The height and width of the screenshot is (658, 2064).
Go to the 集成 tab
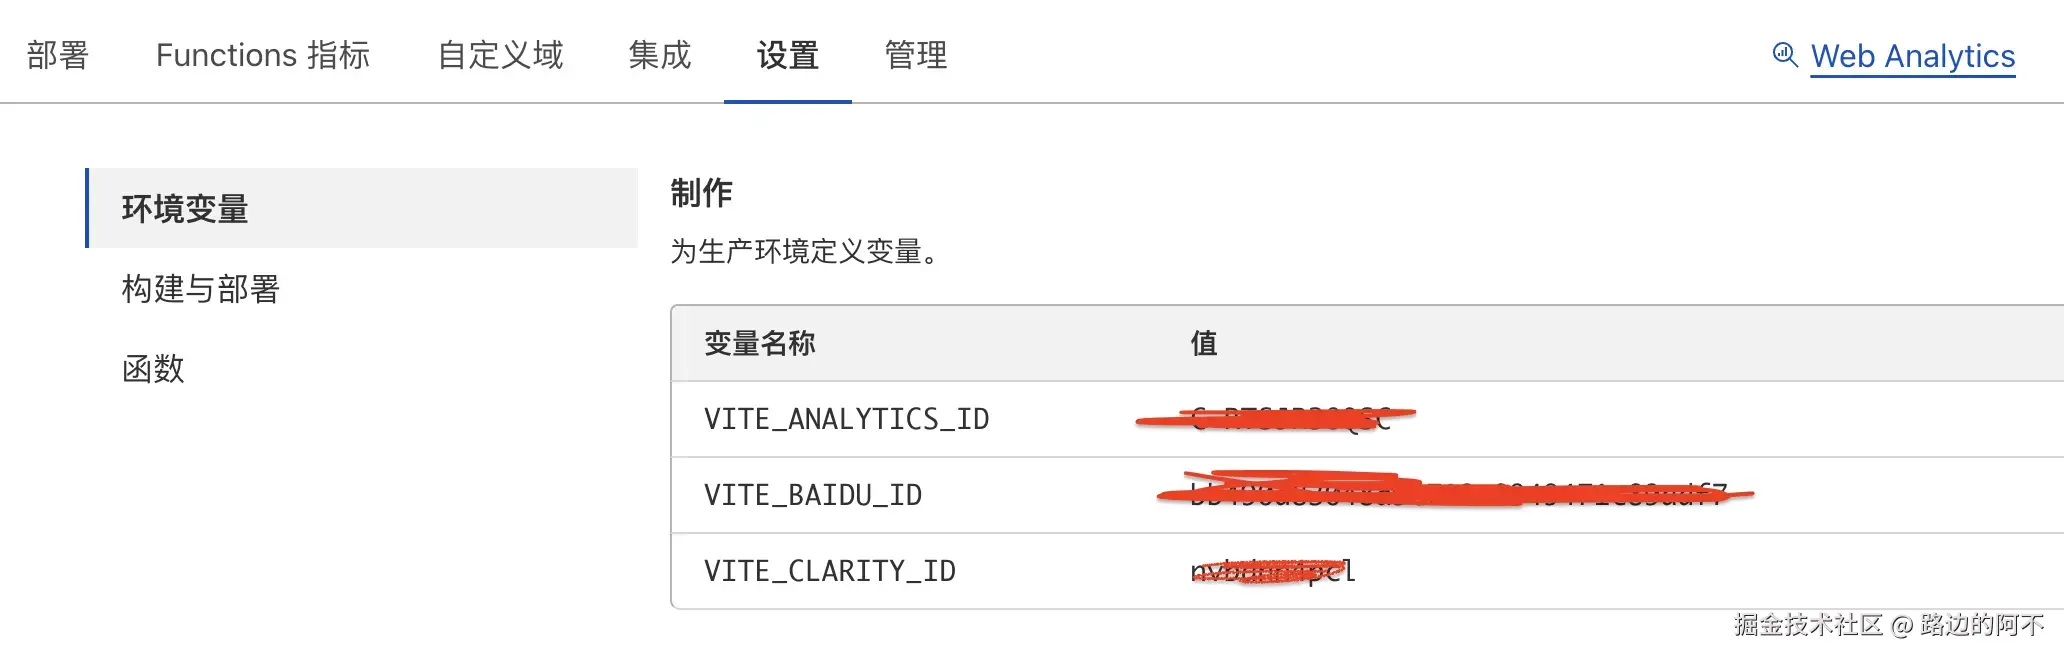(660, 55)
